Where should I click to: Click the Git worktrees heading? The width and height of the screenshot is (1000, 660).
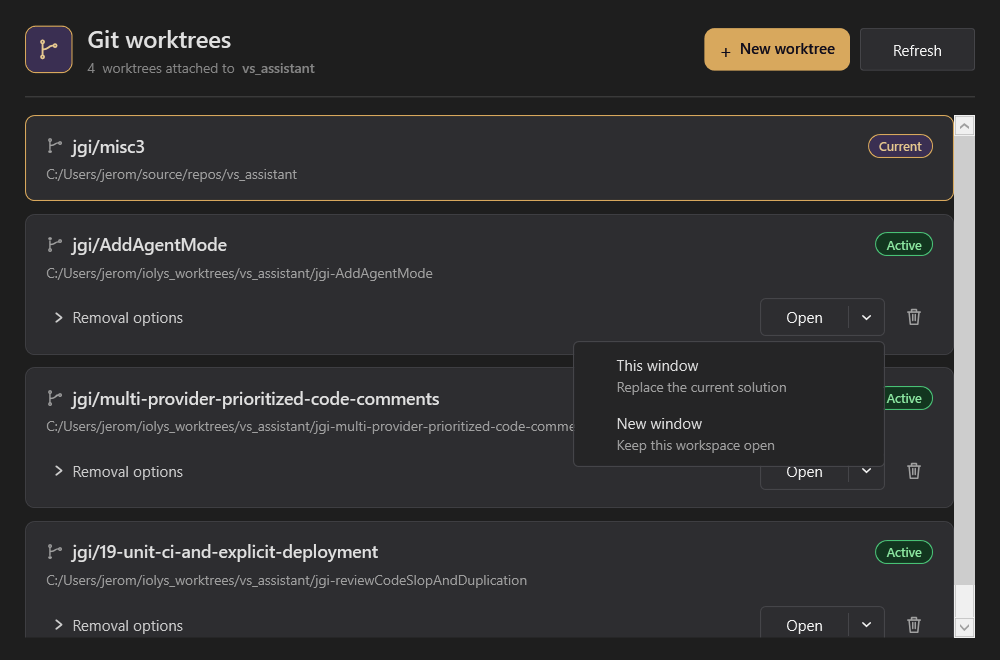coord(159,40)
